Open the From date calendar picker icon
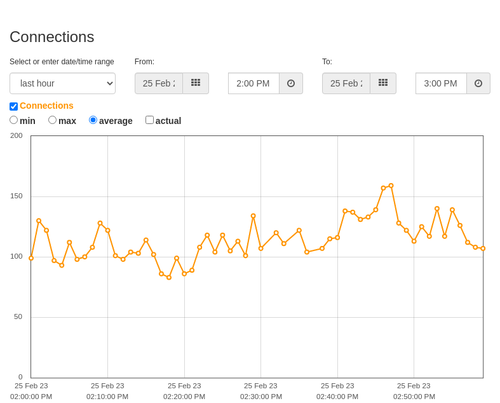Screen dimensions: 500x403 click(x=196, y=83)
